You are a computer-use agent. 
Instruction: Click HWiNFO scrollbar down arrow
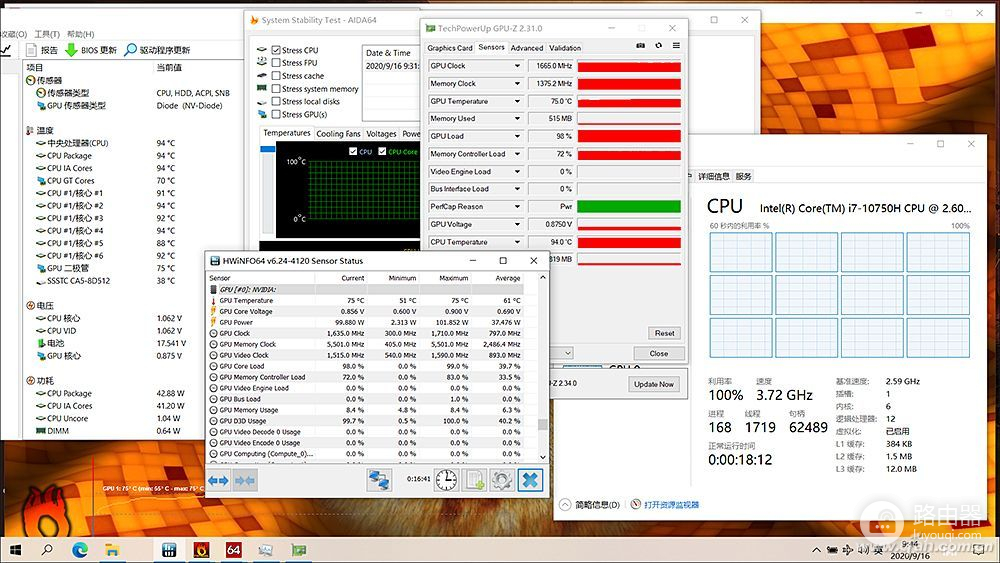[543, 457]
